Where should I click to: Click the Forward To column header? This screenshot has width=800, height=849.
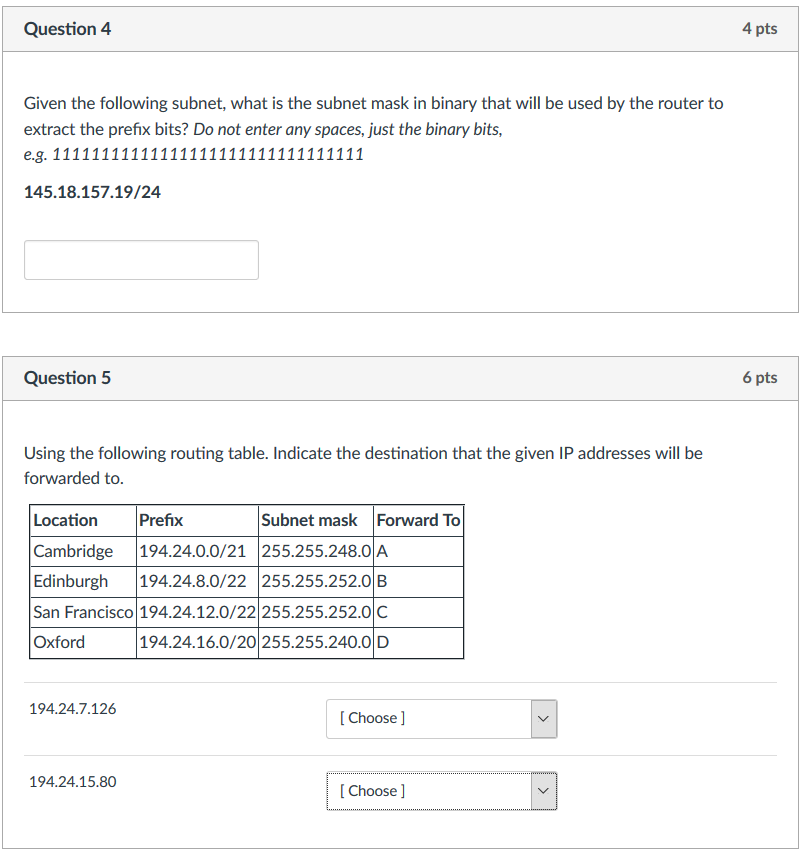tap(418, 520)
